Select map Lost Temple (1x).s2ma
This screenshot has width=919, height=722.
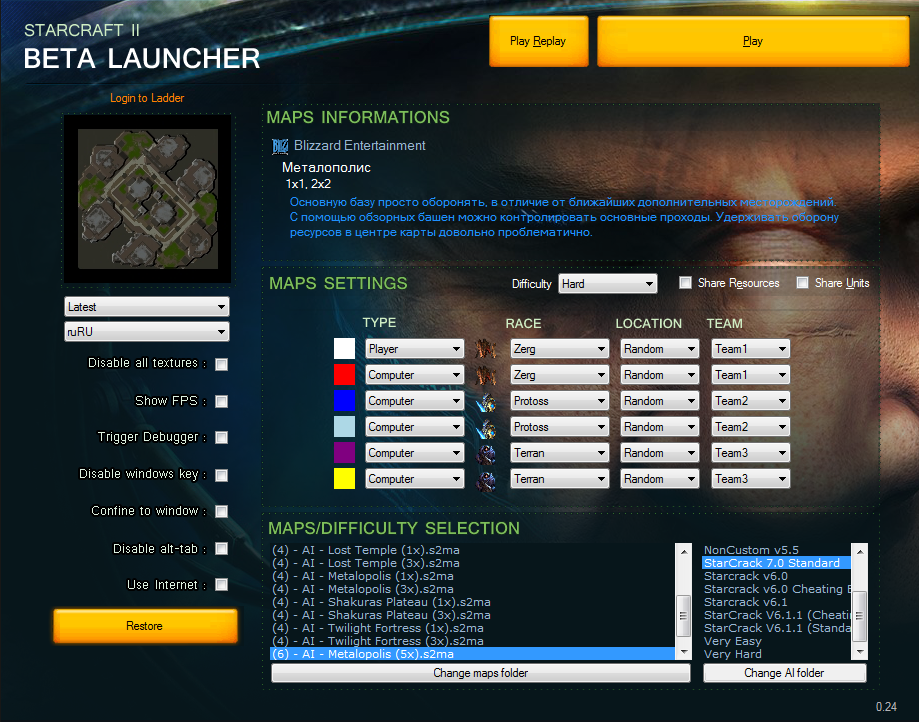click(472, 550)
